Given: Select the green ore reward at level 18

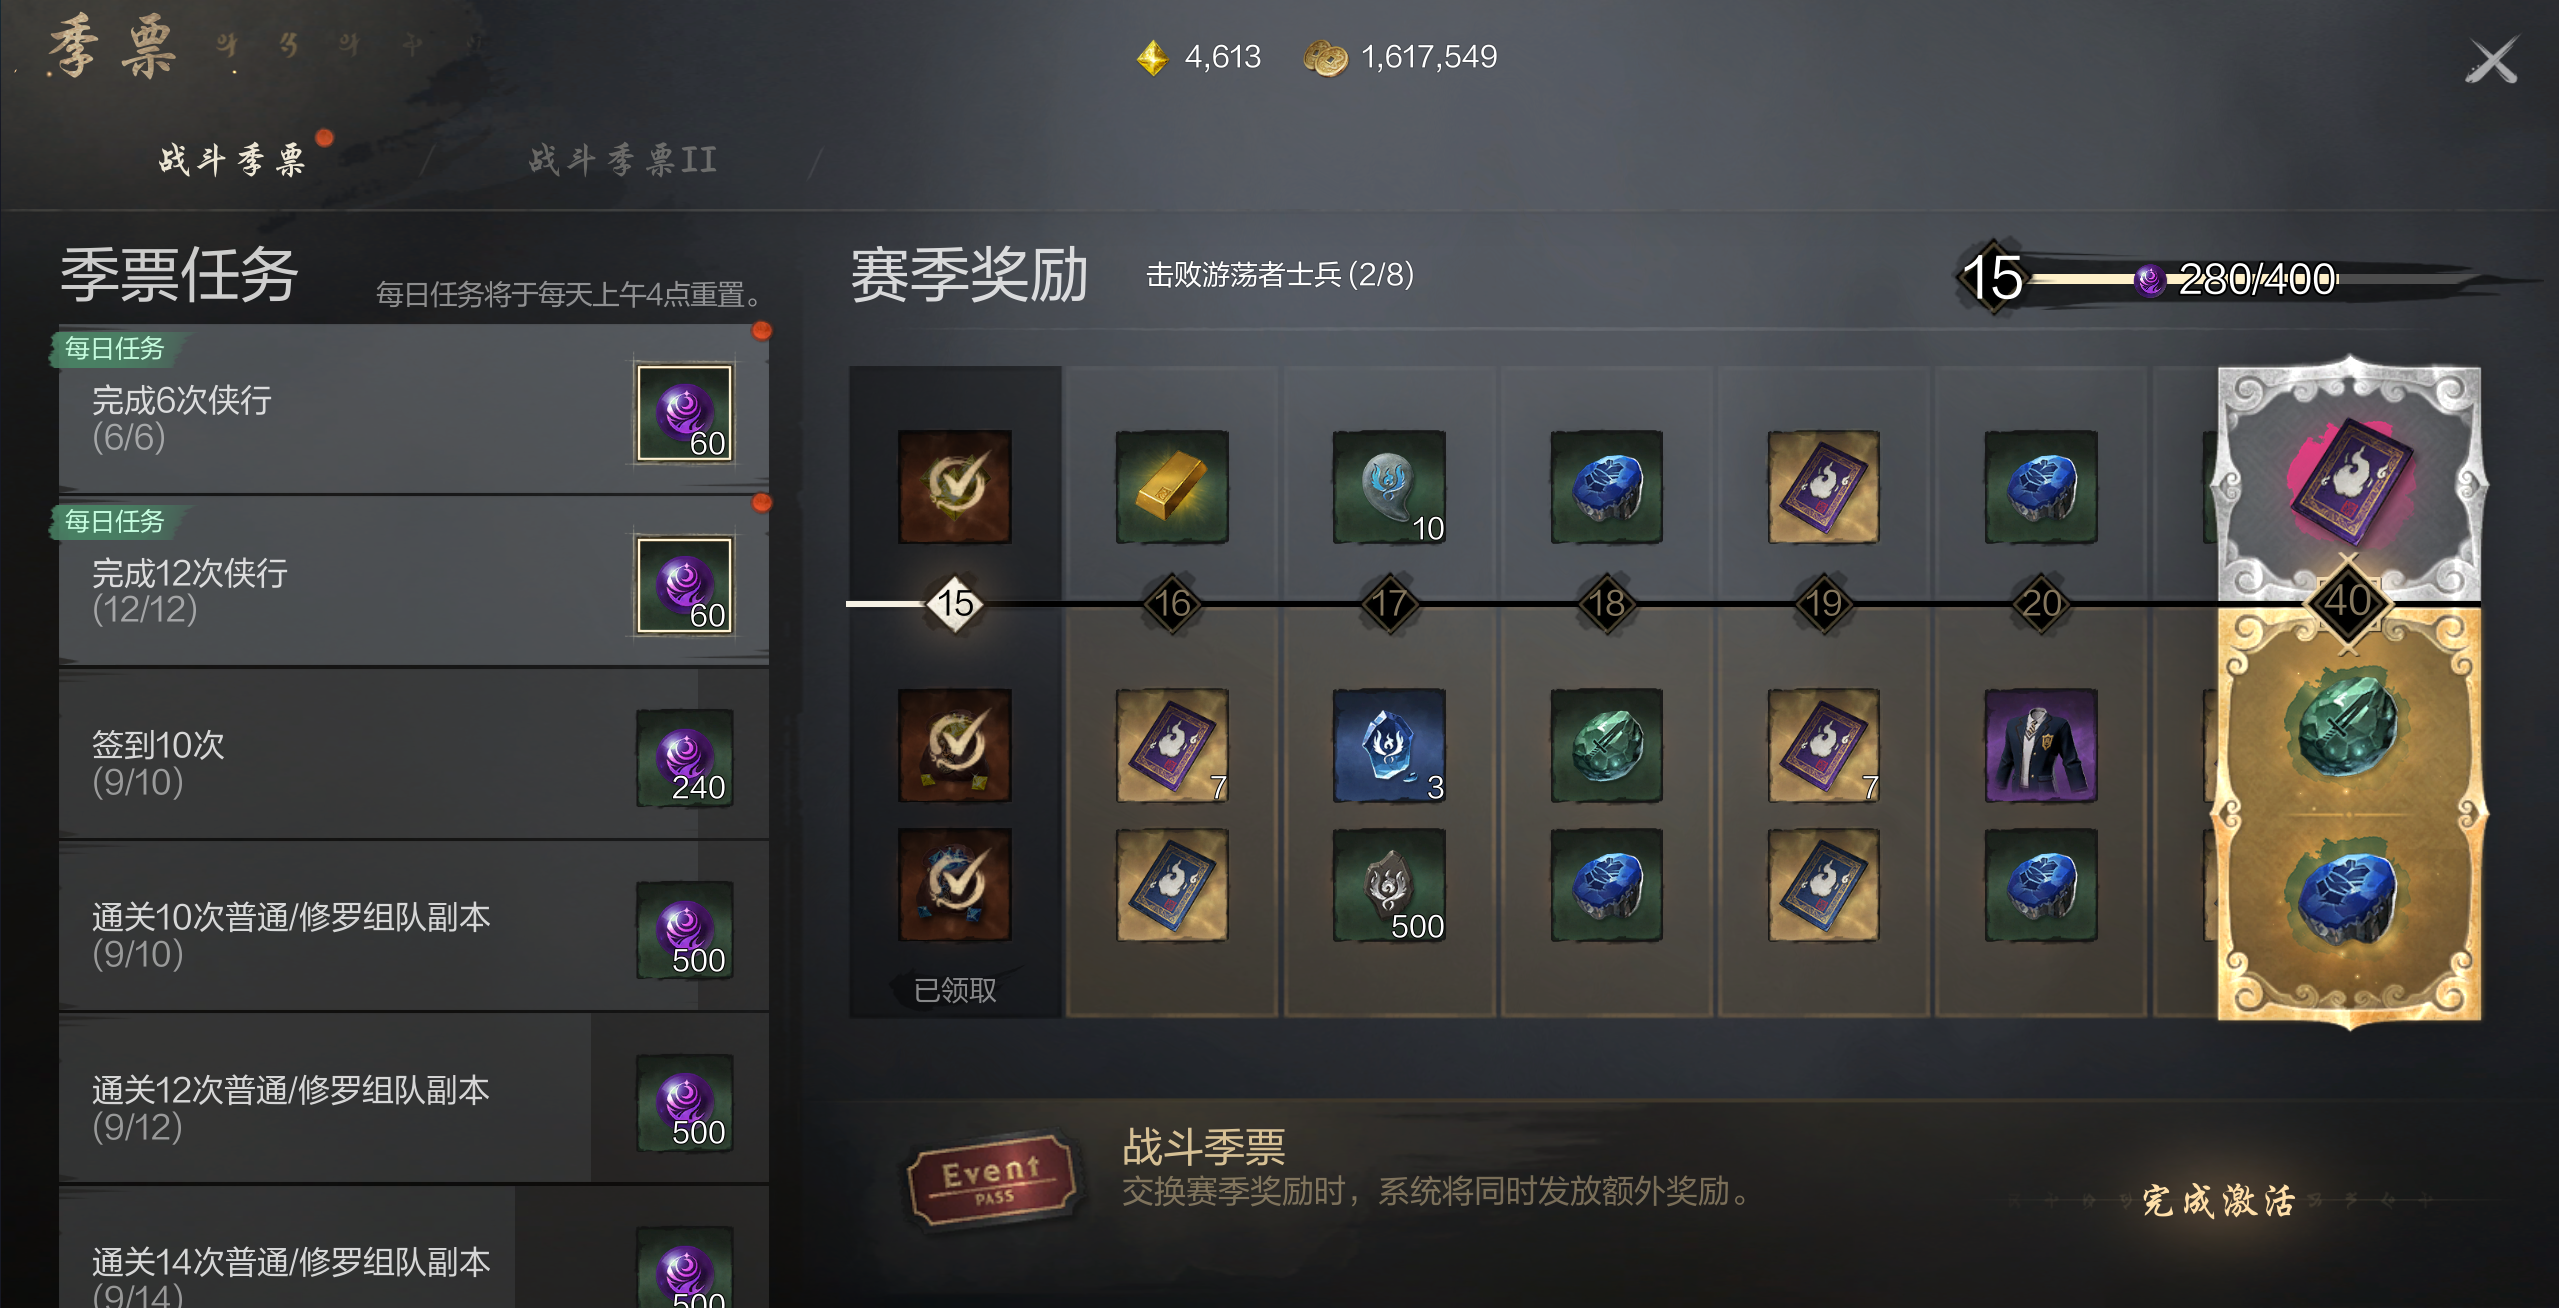Looking at the screenshot, I should pos(1607,745).
